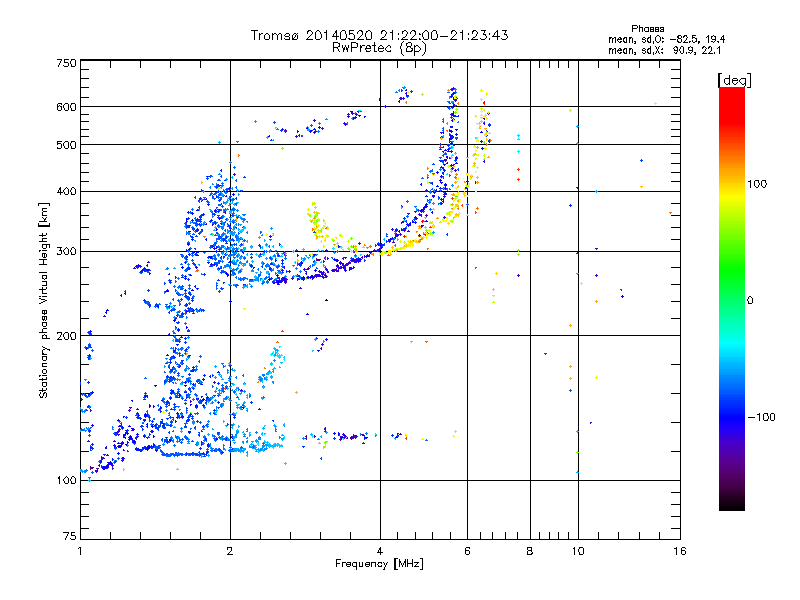800x600 pixels.
Task: Click the phase colorbar gradient
Action: (x=732, y=299)
